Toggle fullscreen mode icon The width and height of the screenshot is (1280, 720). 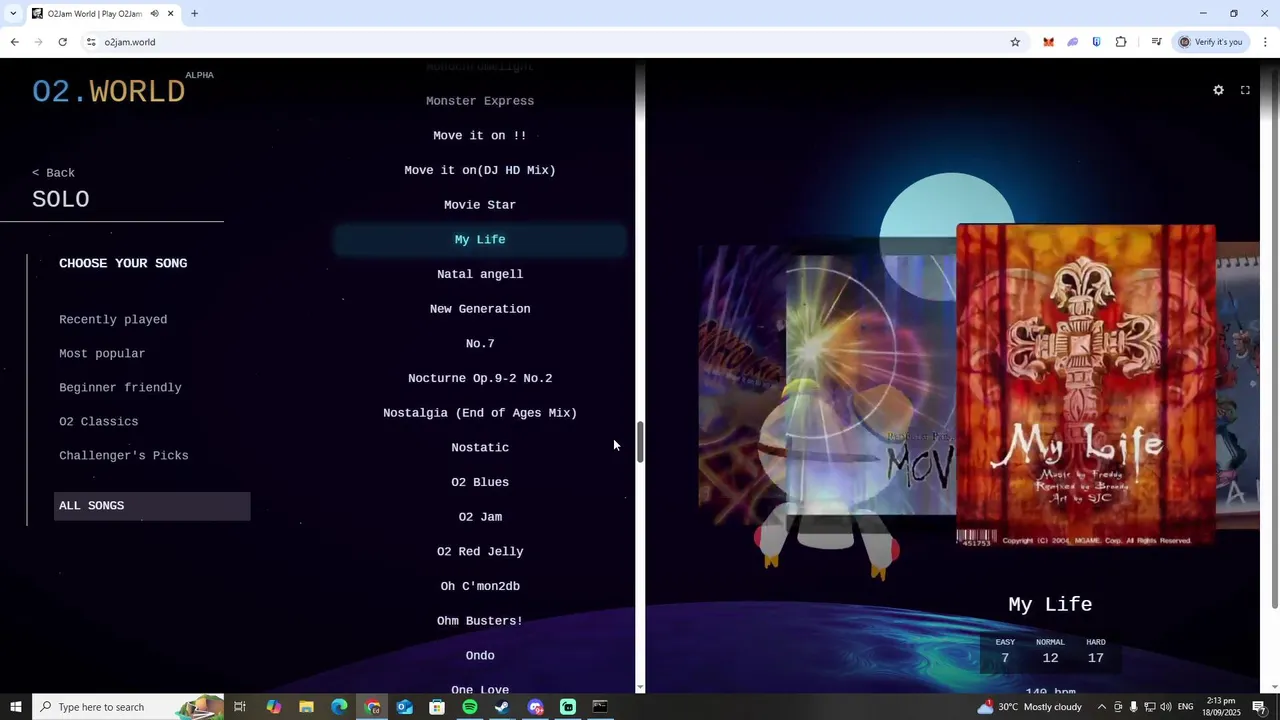click(1245, 90)
